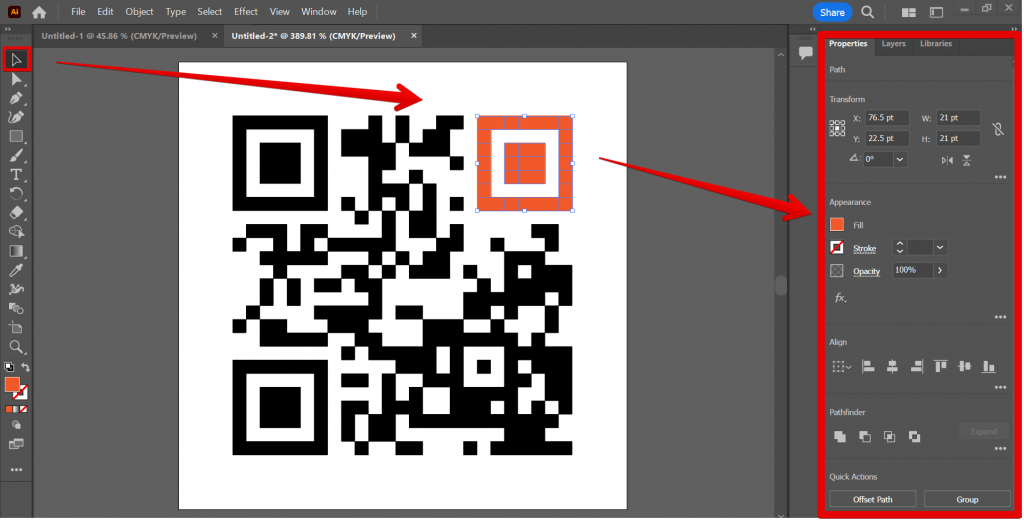
Task: Click the Draw mode icon
Action: 16,425
